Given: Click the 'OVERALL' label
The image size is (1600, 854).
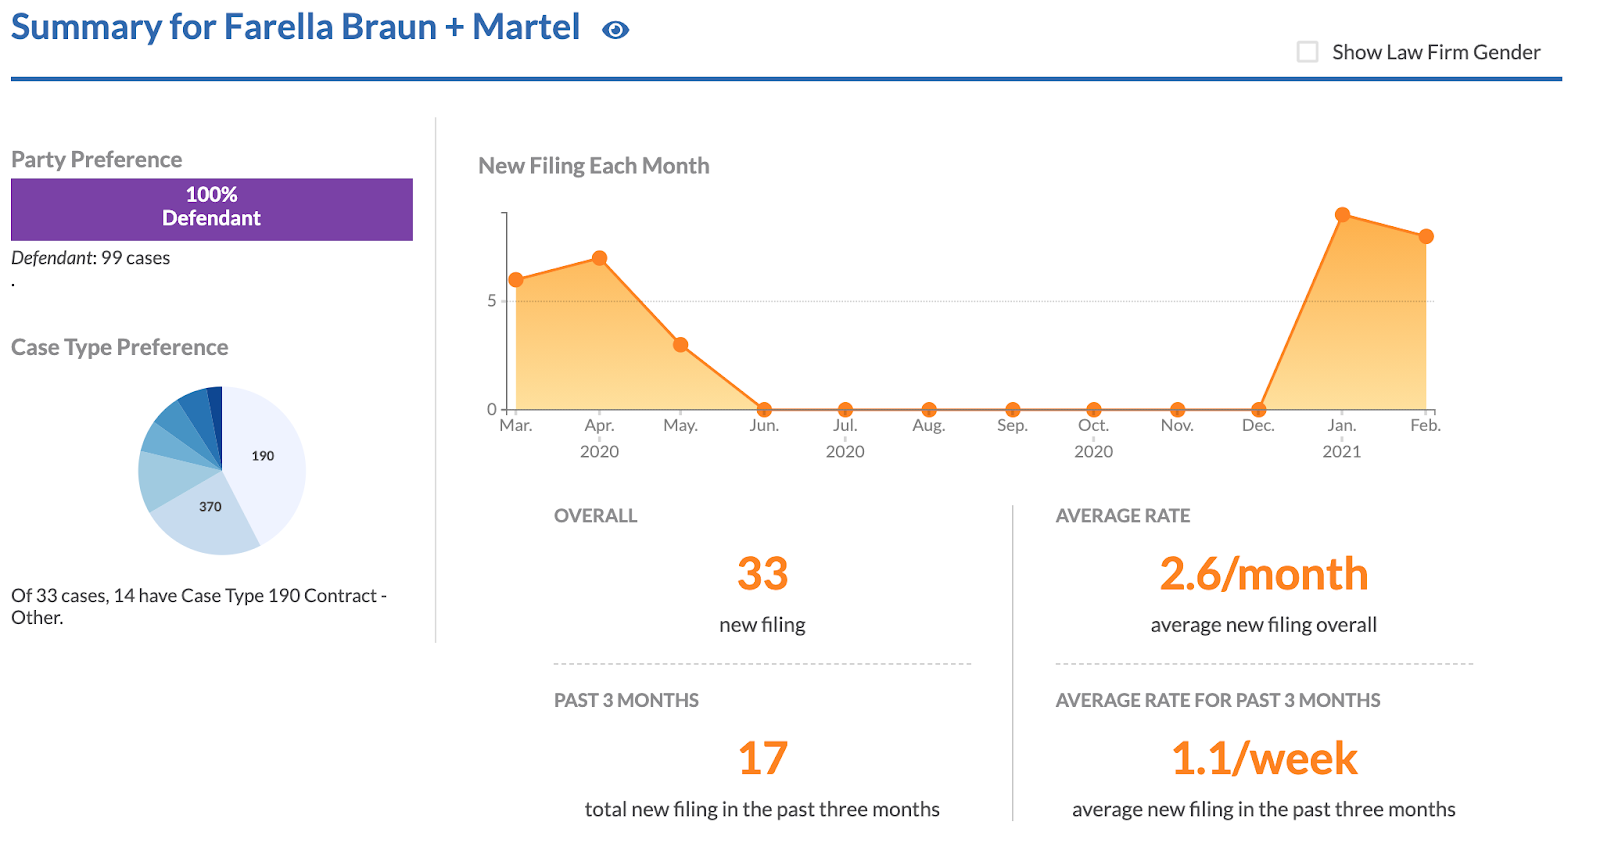Looking at the screenshot, I should click(596, 516).
